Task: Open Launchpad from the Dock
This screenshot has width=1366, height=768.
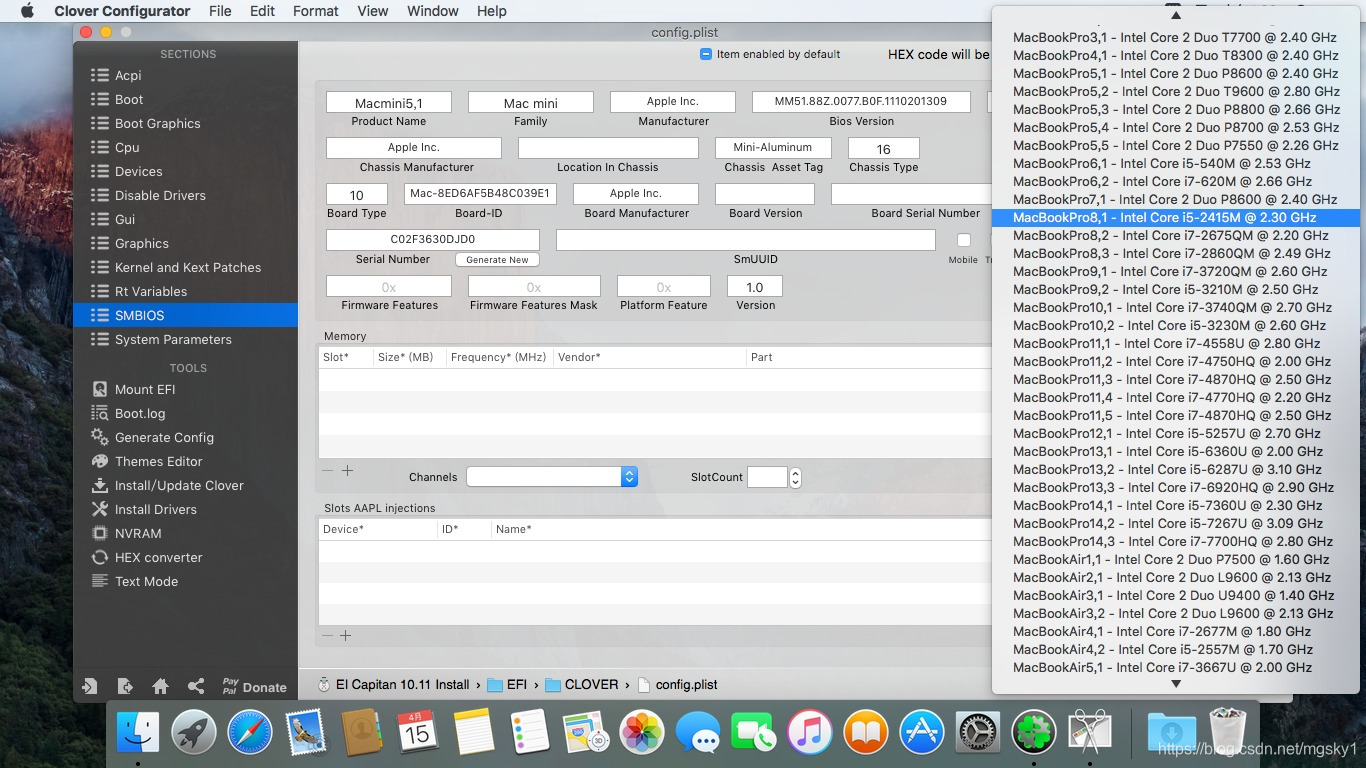Action: point(194,733)
